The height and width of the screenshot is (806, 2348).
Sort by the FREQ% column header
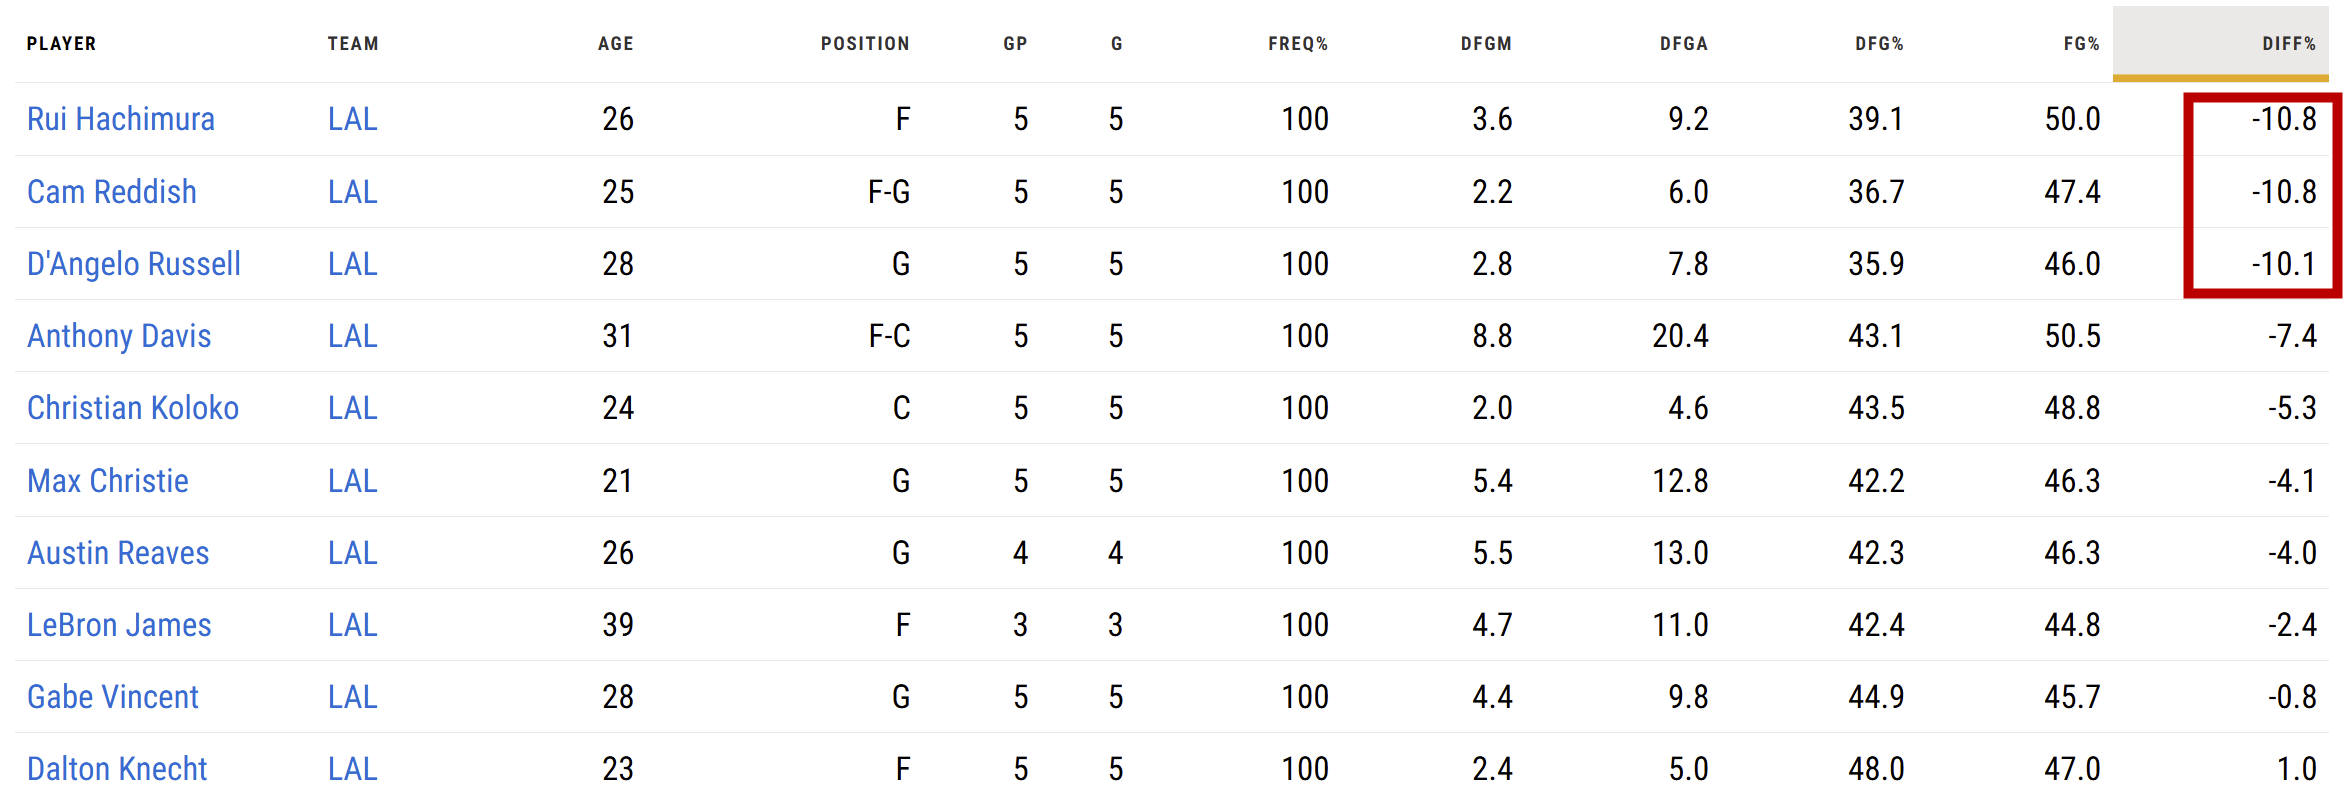[1297, 44]
